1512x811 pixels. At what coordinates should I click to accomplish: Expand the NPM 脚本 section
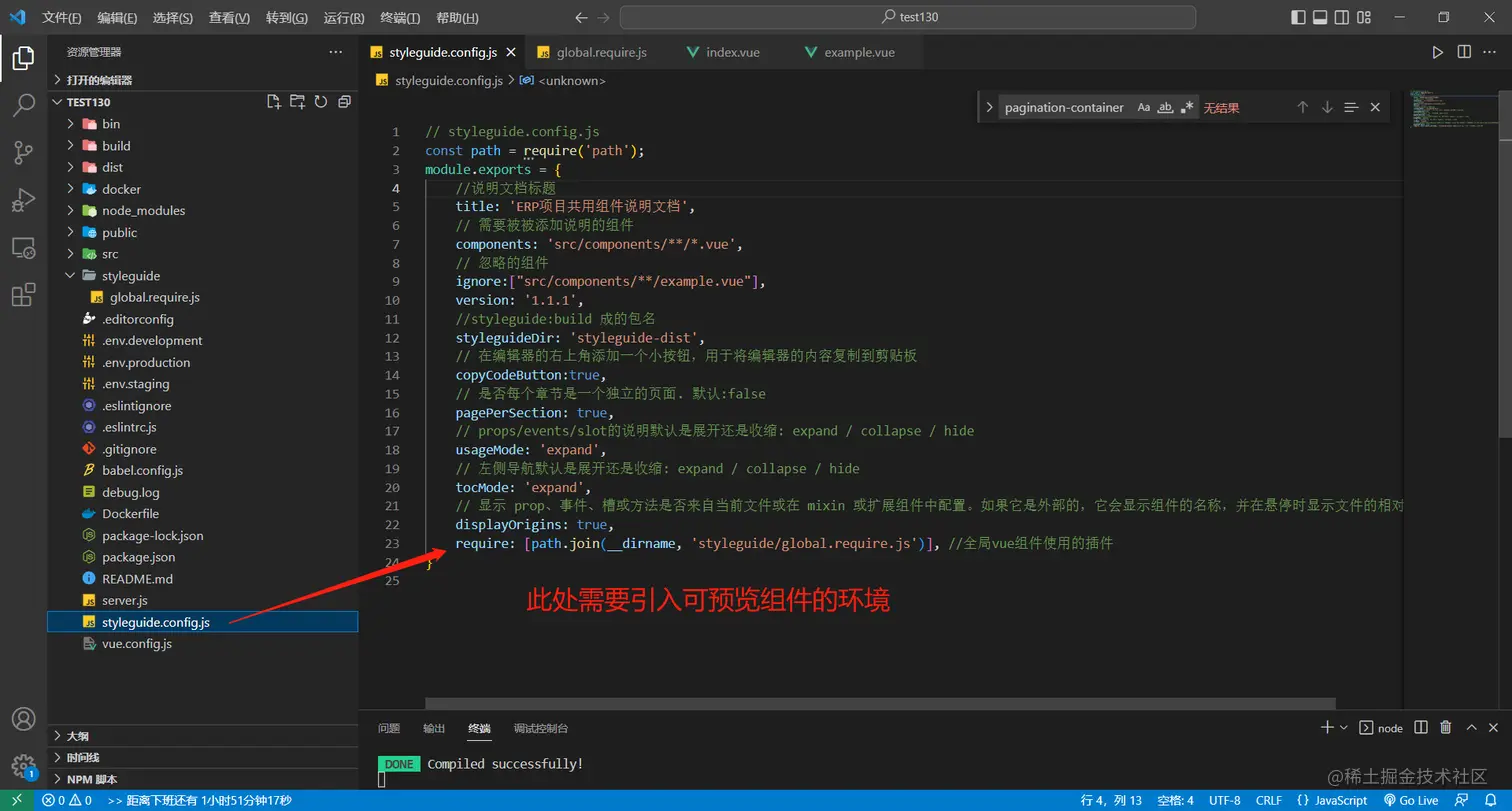[203, 779]
